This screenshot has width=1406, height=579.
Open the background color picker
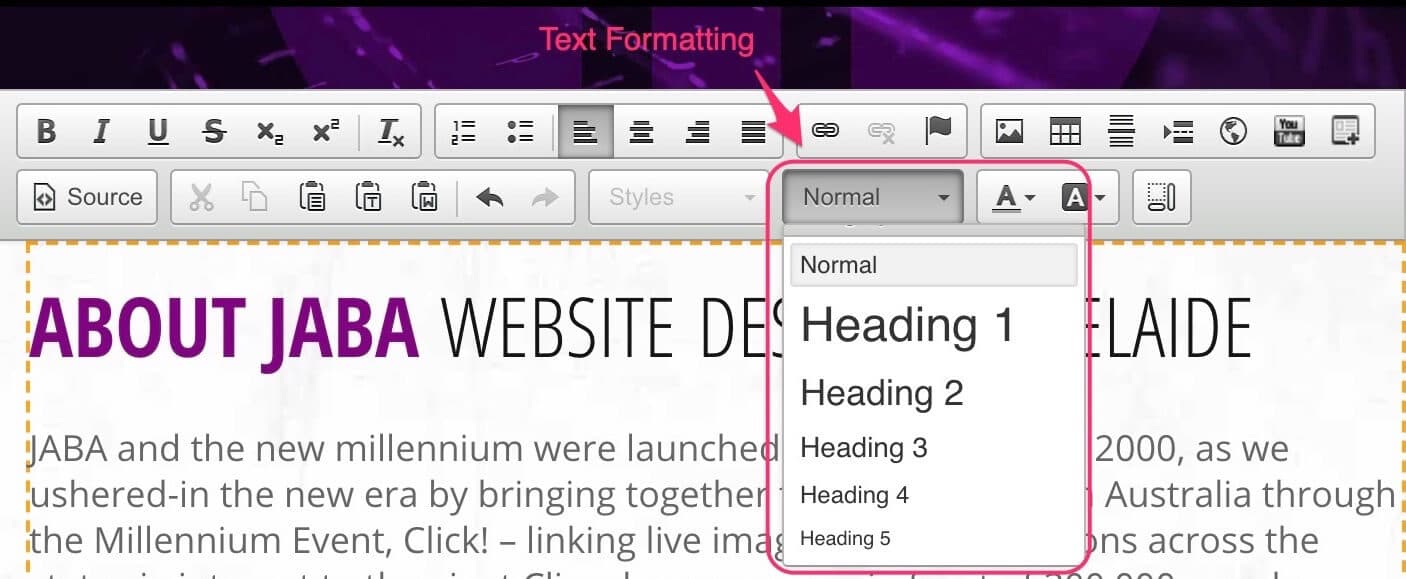pos(1083,197)
